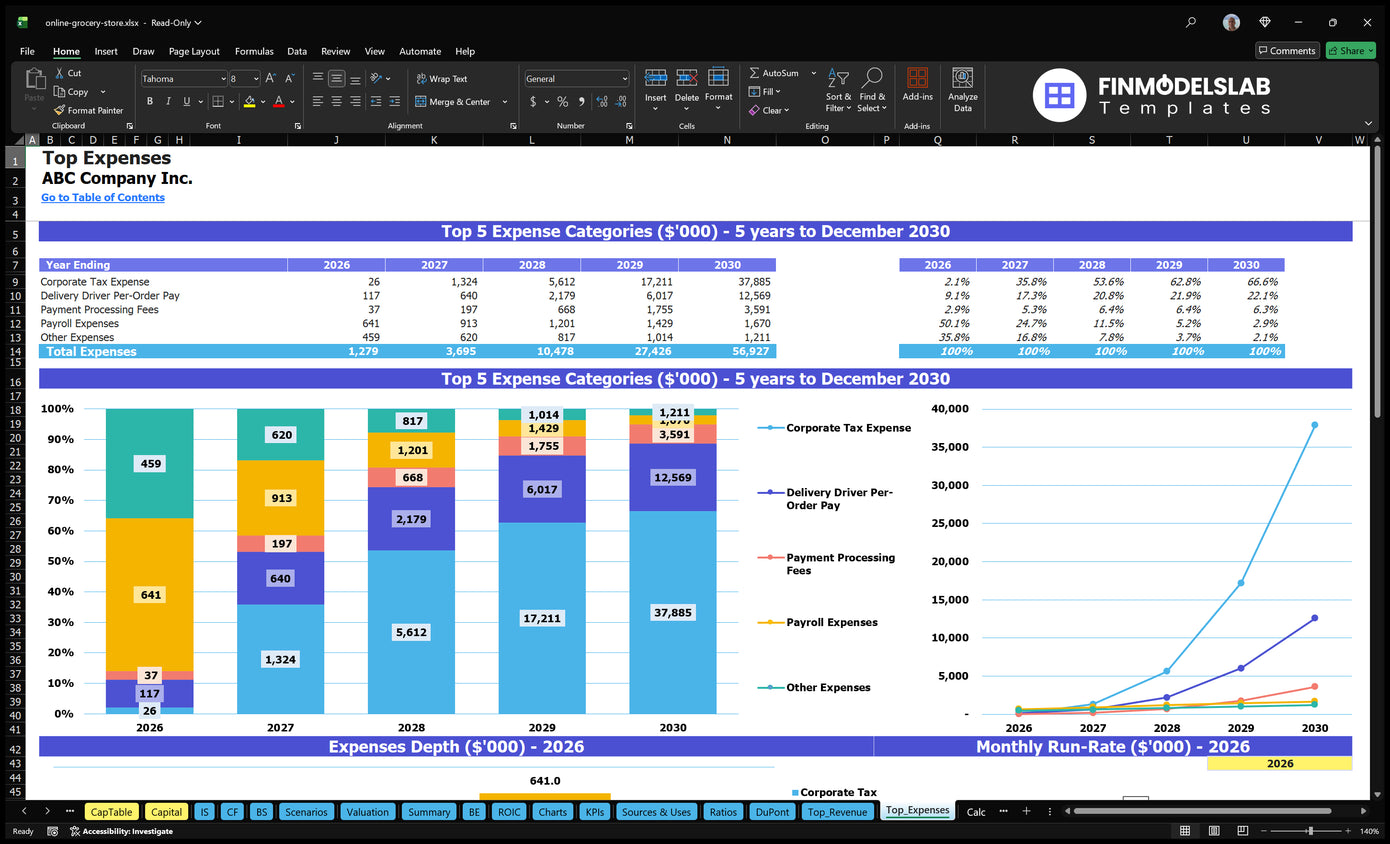Click the Increase Decimal icon
This screenshot has width=1390, height=844.
(600, 101)
